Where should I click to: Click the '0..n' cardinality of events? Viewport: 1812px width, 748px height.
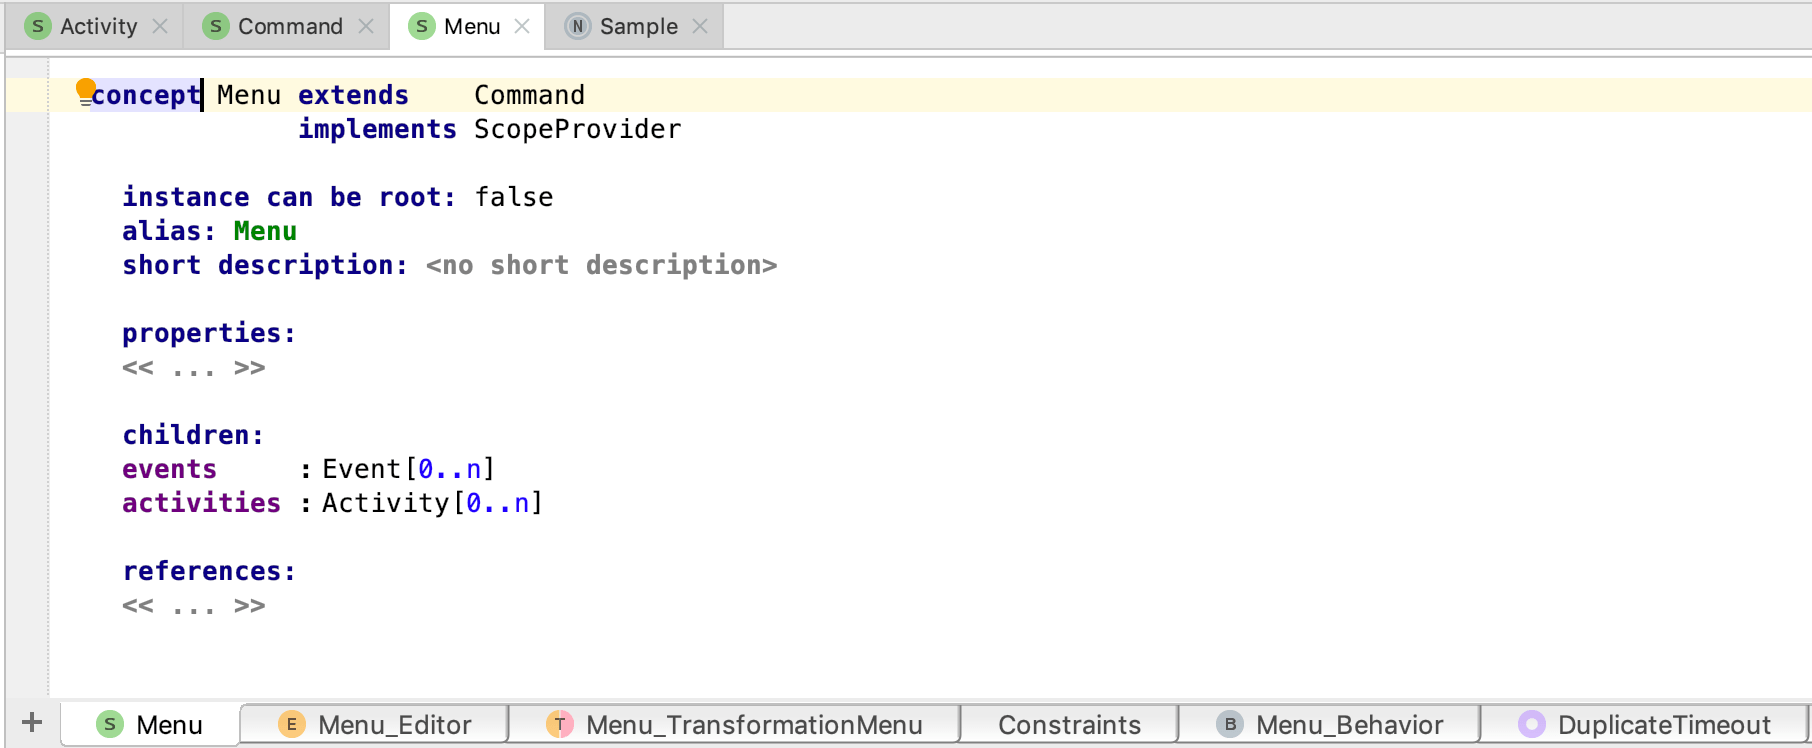(x=449, y=469)
